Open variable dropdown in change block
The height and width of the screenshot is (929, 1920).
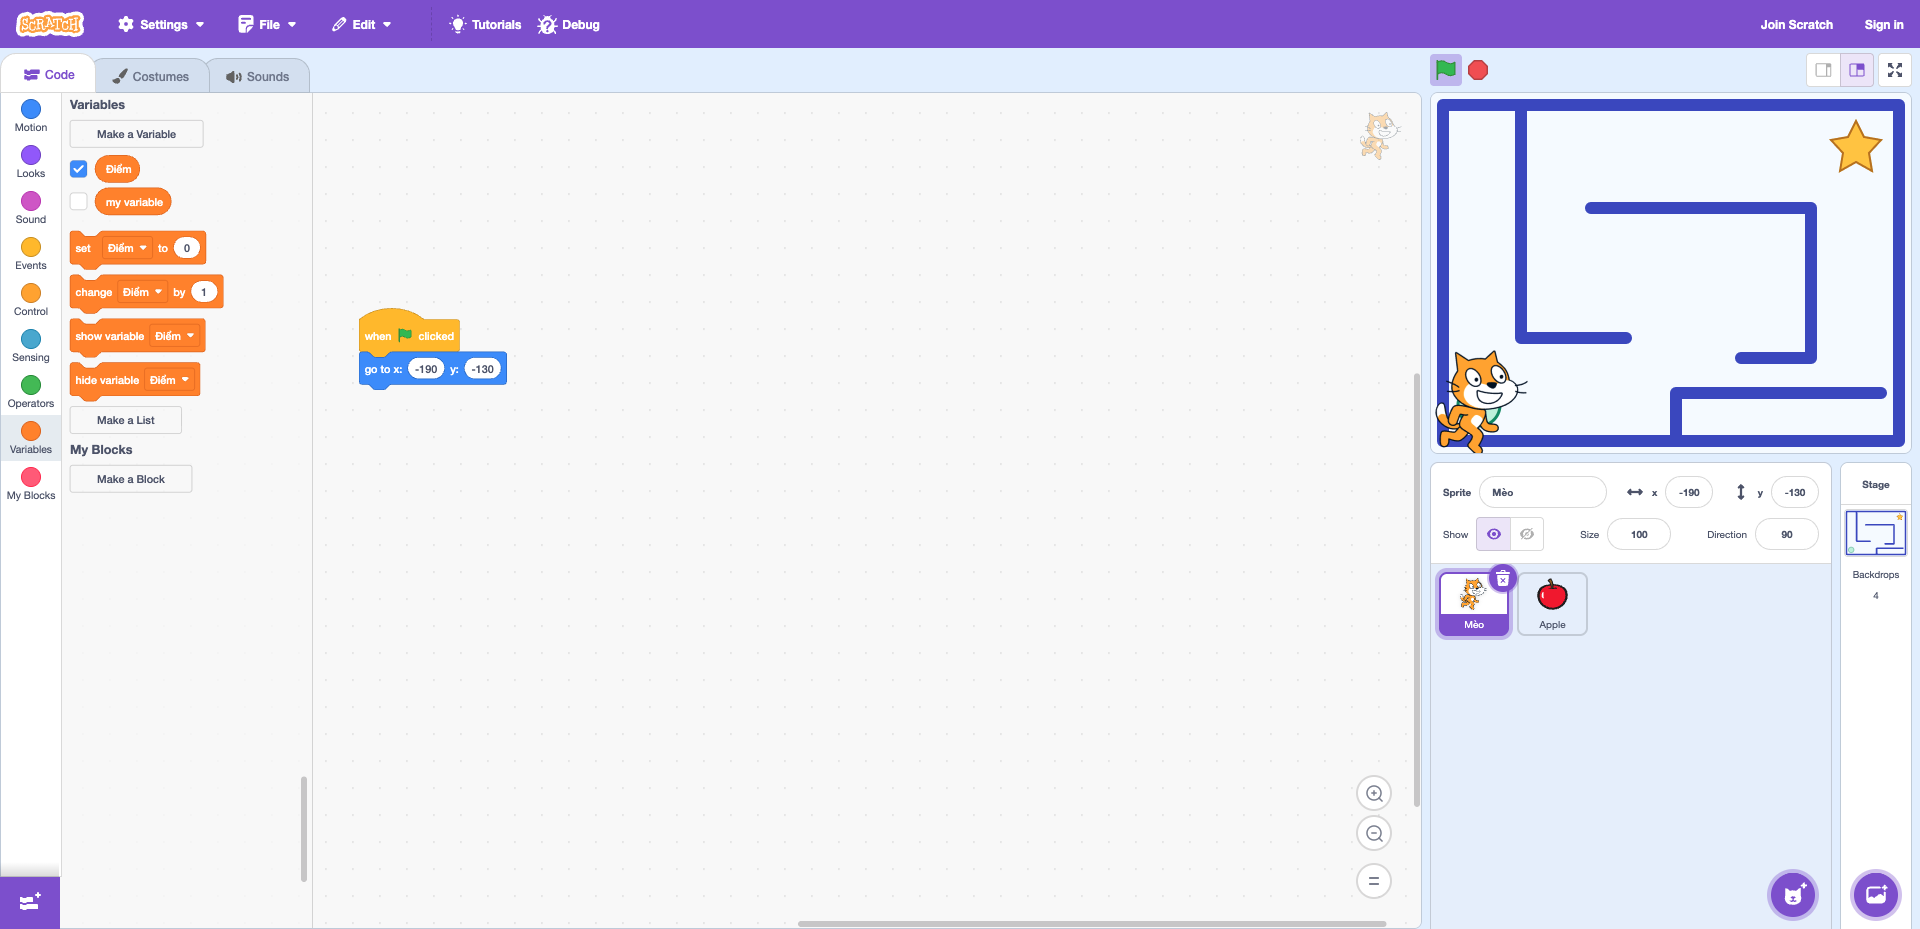click(142, 292)
